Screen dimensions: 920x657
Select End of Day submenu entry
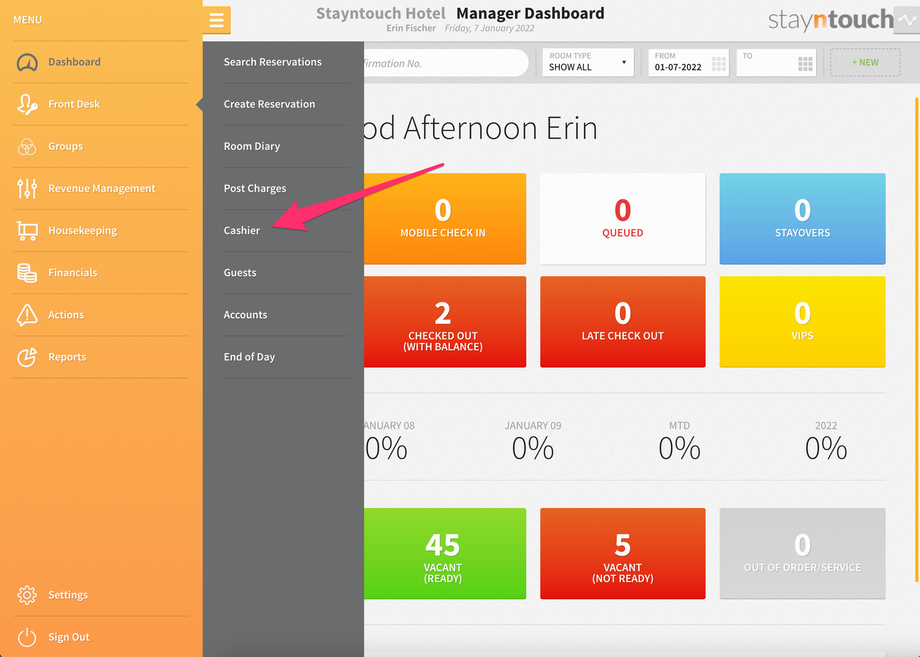[x=249, y=357]
